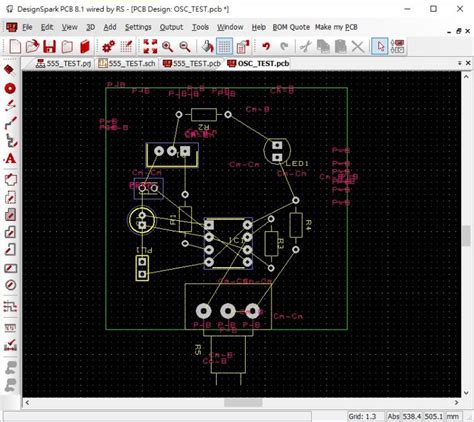This screenshot has height=422, width=474.
Task: Click BOM Quote menu item
Action: 291,27
